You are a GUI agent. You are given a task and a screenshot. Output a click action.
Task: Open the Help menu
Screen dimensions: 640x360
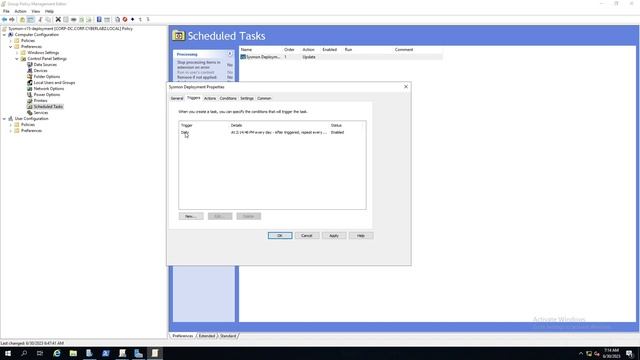click(49, 11)
